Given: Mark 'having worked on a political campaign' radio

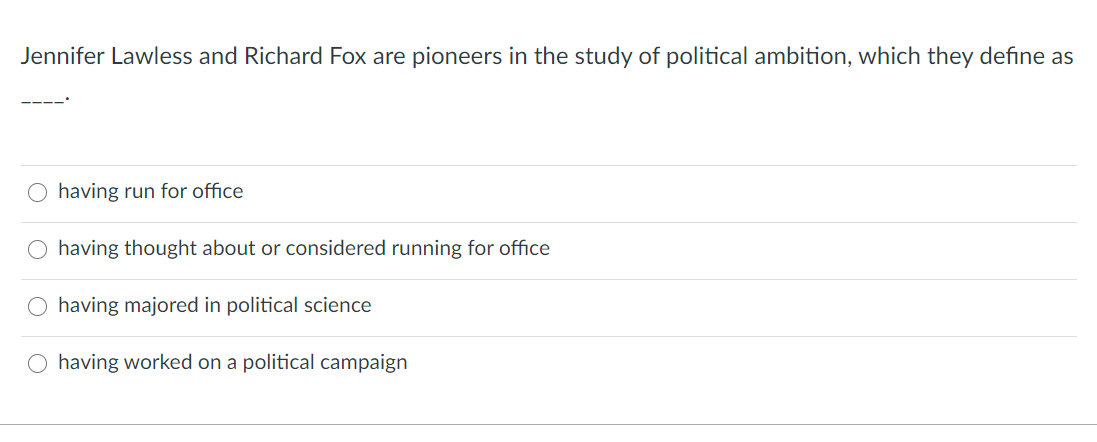Looking at the screenshot, I should tap(37, 363).
